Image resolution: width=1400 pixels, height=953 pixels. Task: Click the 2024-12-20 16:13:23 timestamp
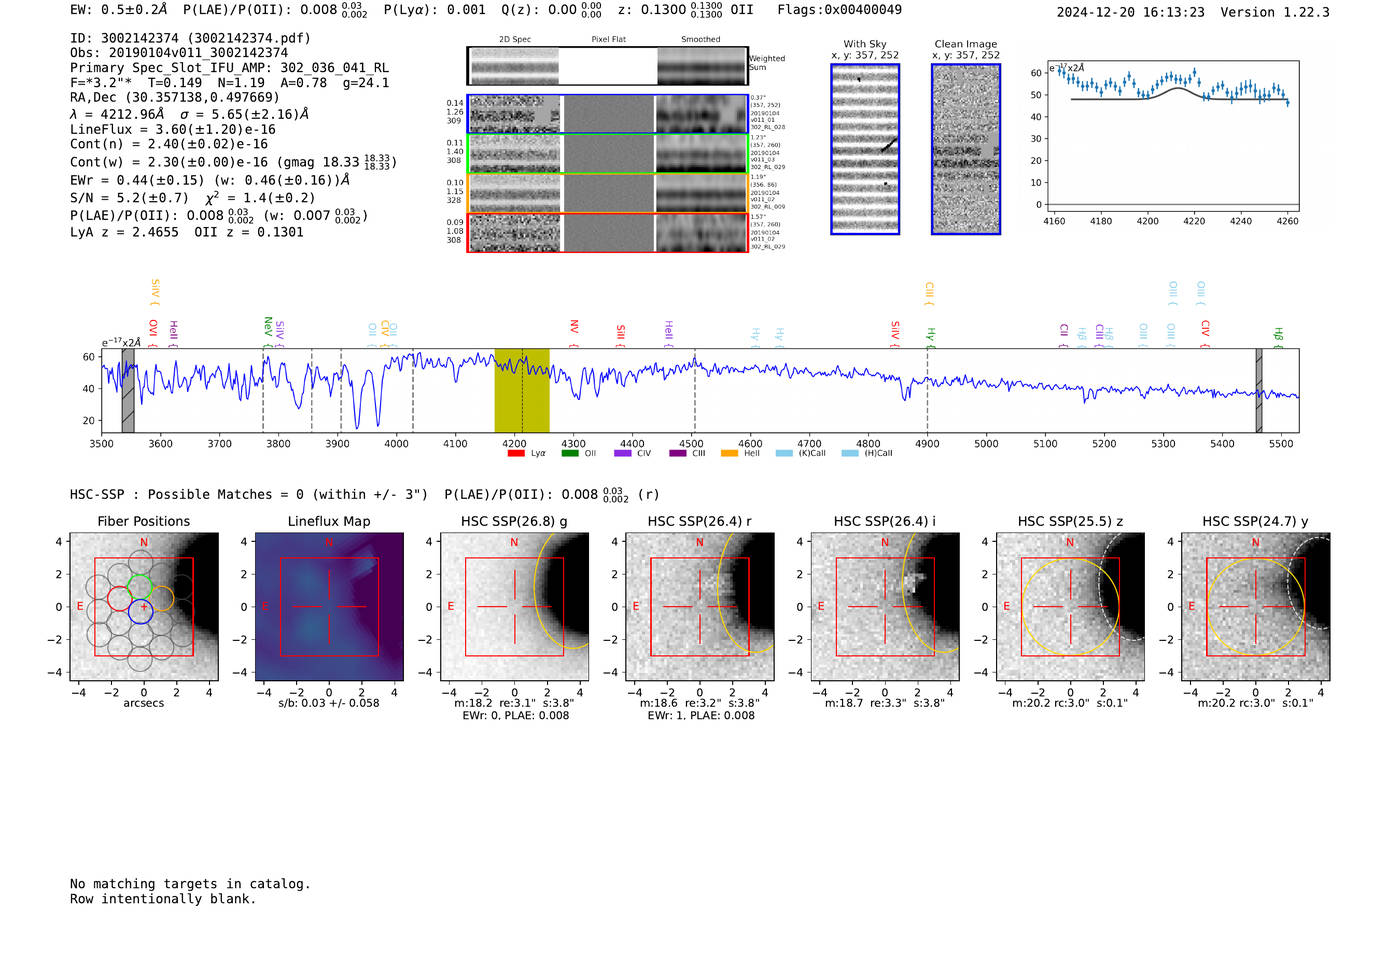click(1130, 12)
